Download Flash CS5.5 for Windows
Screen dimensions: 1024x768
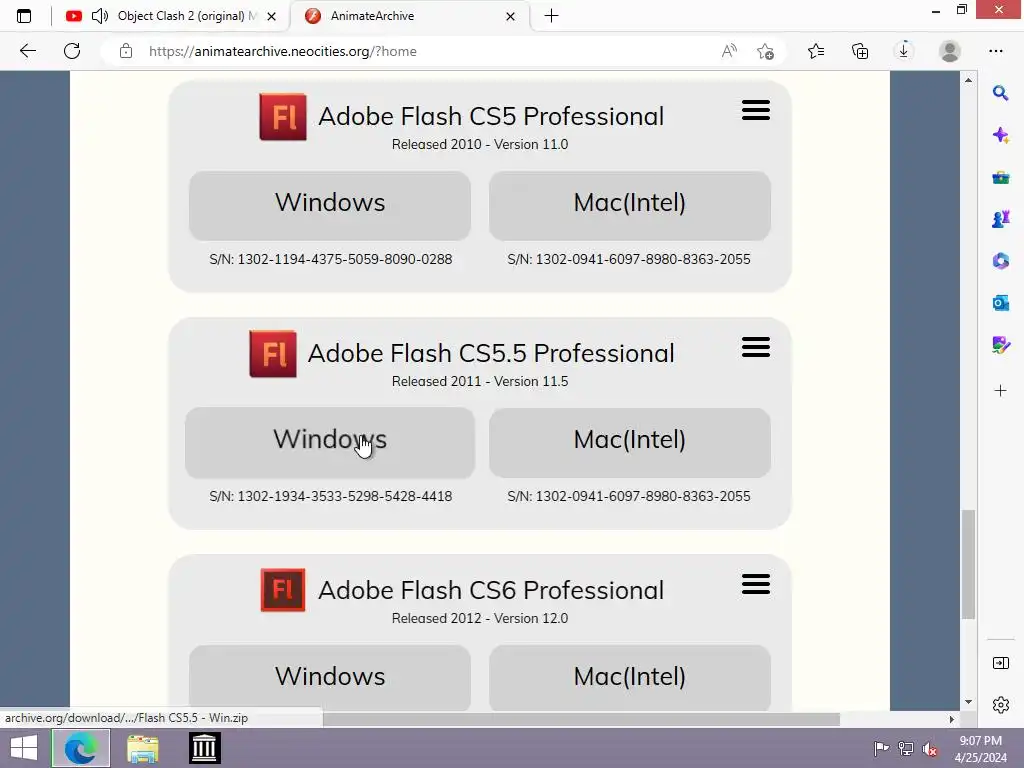(x=330, y=443)
